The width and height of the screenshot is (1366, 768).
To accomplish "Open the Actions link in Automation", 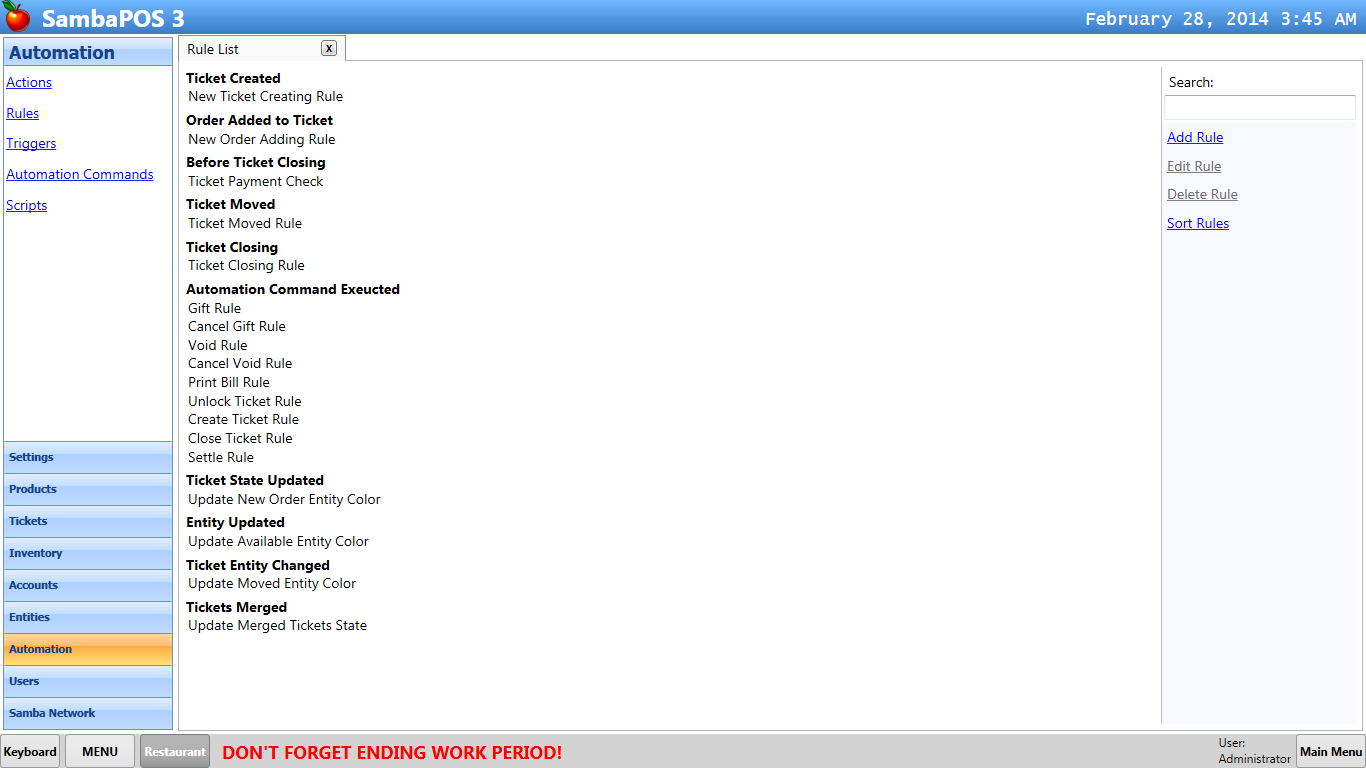I will 29,83.
